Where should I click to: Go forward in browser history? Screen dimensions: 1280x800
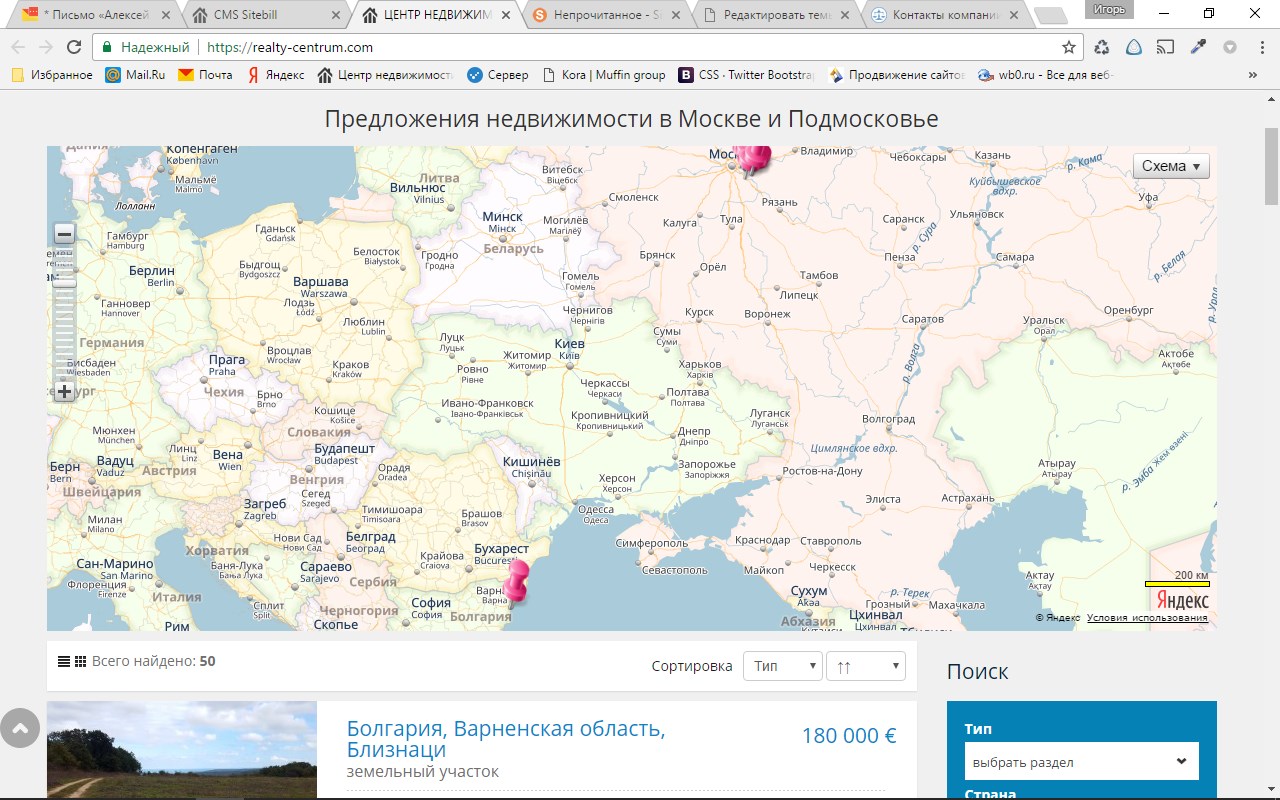[x=46, y=47]
